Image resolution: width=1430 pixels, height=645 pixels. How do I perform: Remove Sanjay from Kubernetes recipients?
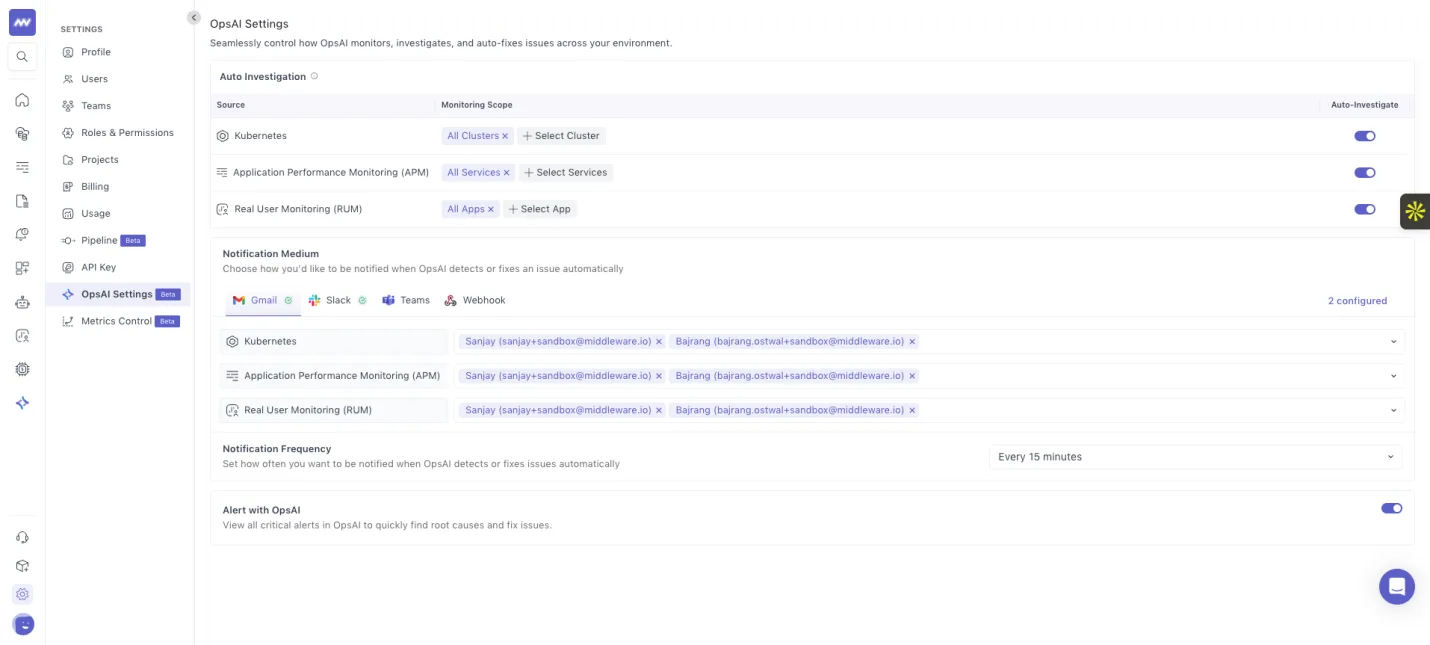click(x=659, y=342)
